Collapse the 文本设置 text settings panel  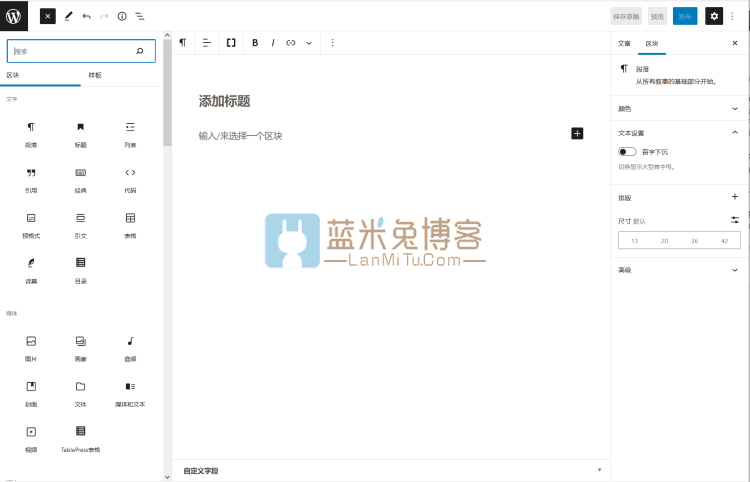(679, 132)
